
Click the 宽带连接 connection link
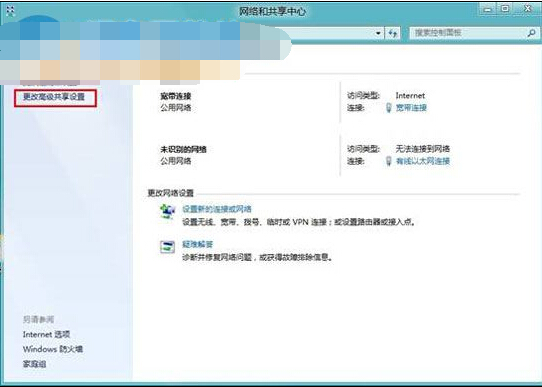(x=411, y=108)
